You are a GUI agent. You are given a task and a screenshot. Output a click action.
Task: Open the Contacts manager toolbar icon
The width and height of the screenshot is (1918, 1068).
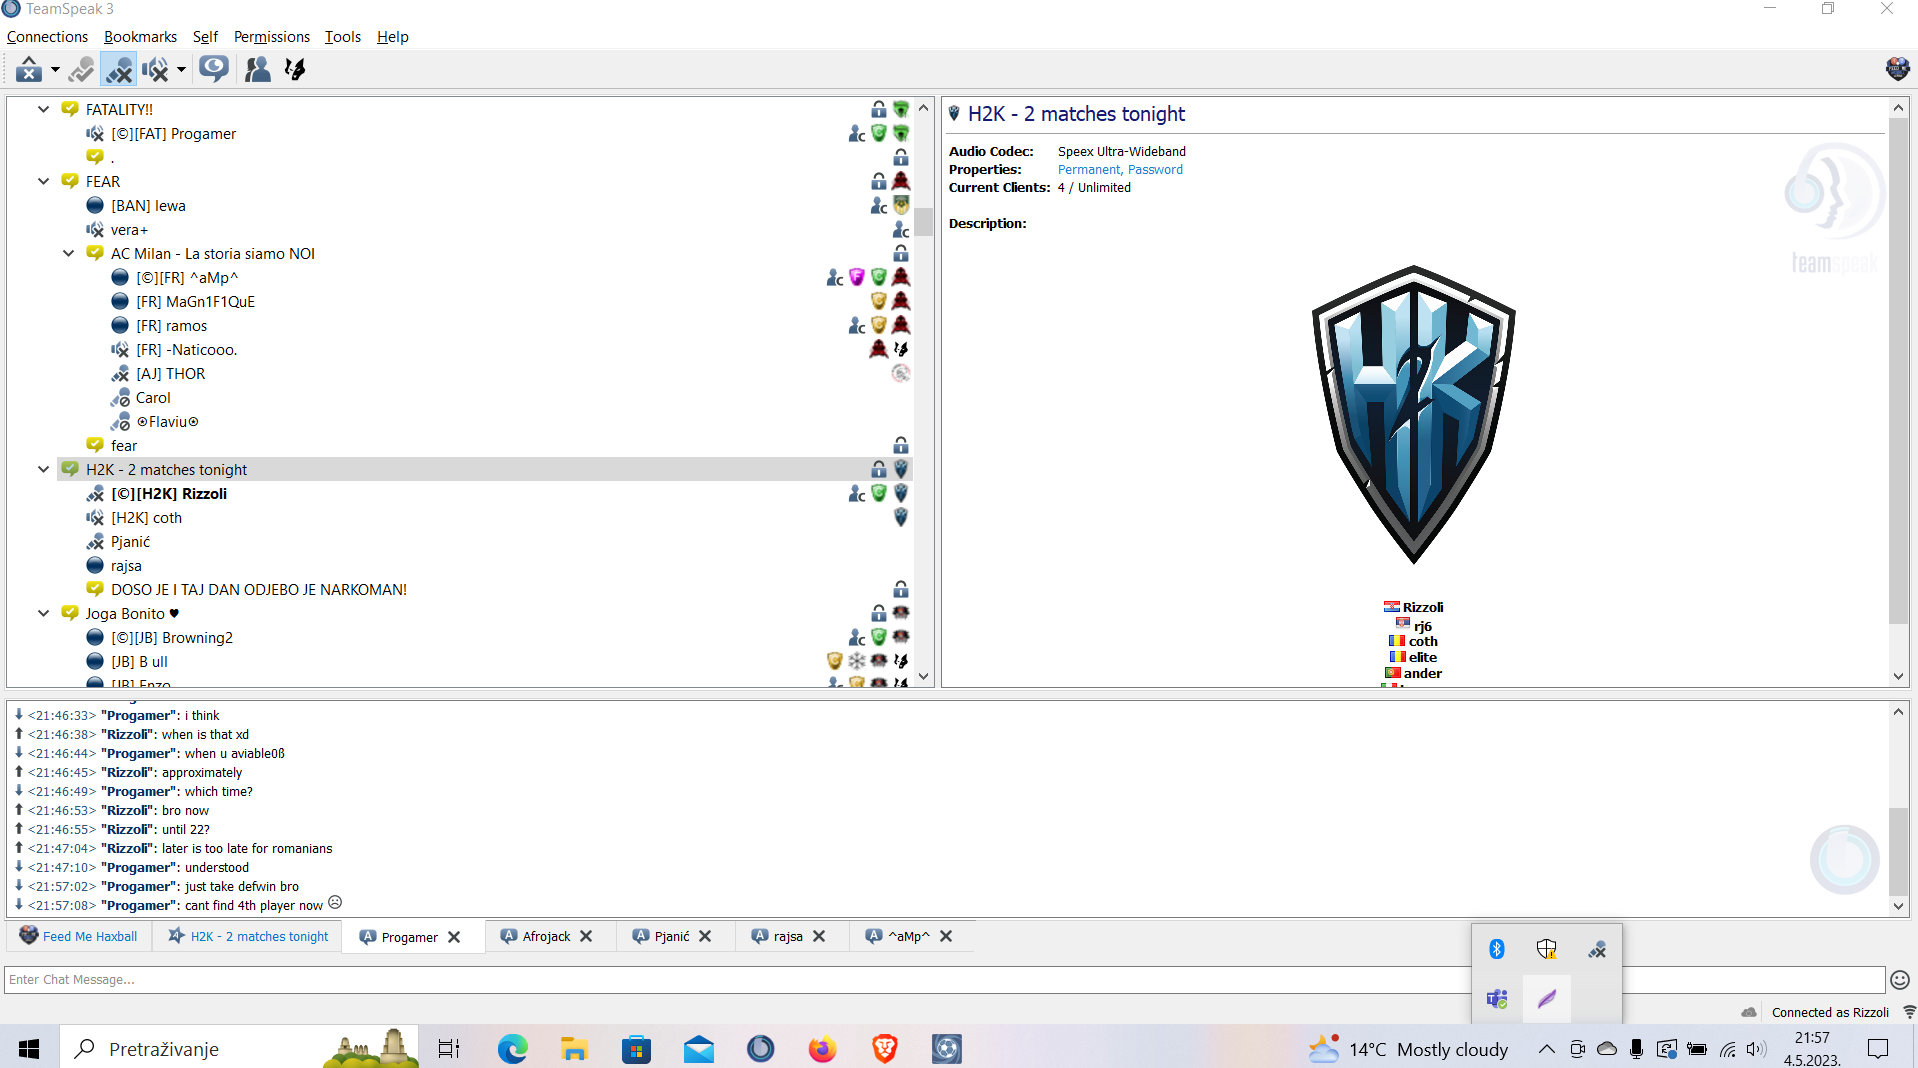coord(258,69)
